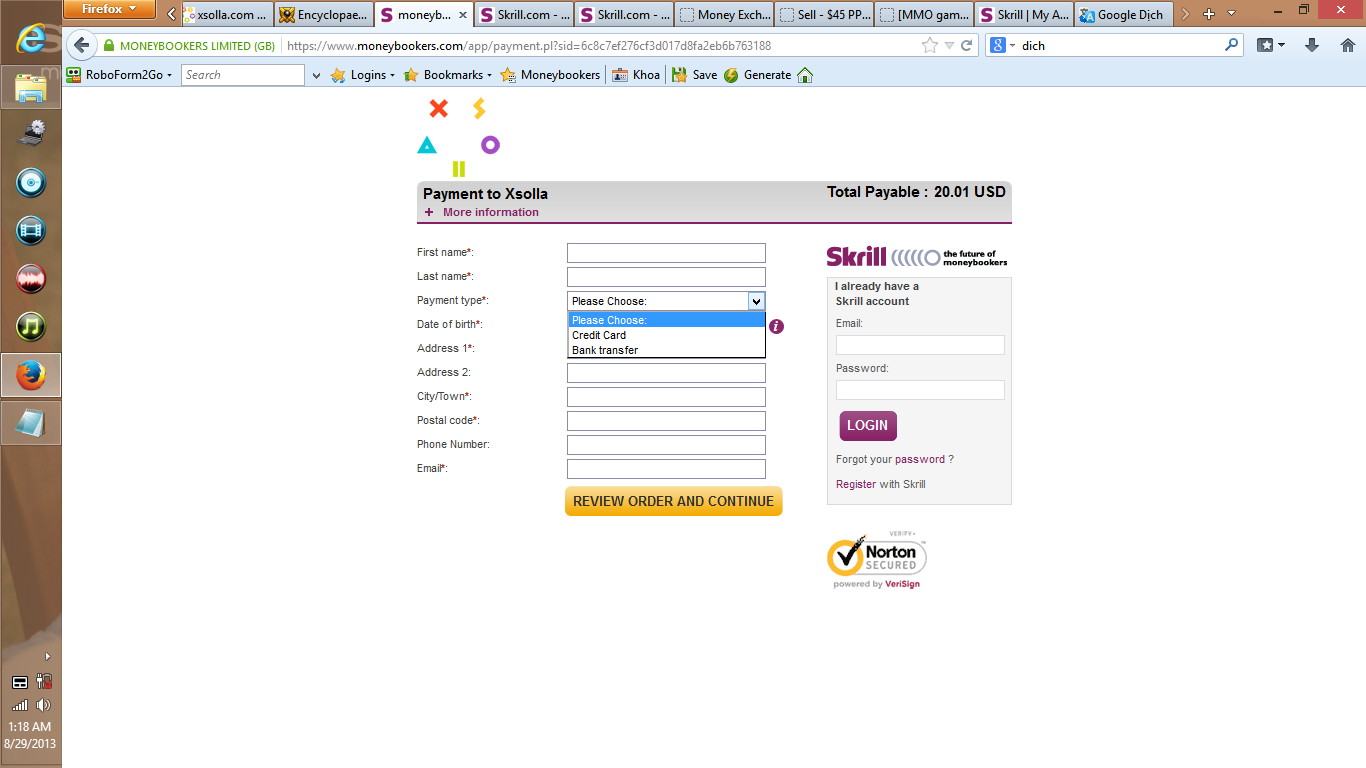This screenshot has height=768, width=1366.
Task: Select Bank transfer from the payment type list
Action: (x=667, y=350)
